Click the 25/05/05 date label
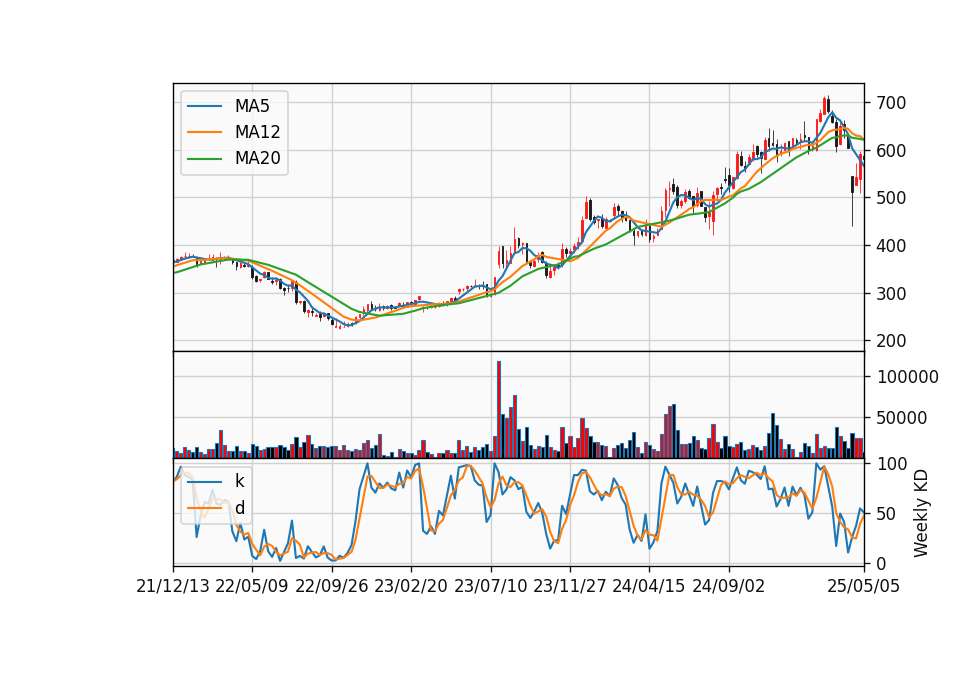The image size is (960, 690). click(x=864, y=587)
